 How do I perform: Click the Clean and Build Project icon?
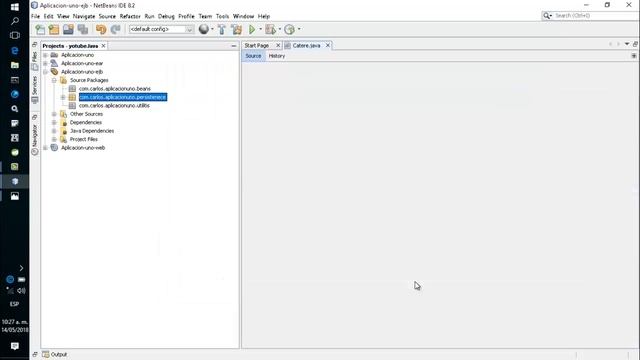click(236, 29)
